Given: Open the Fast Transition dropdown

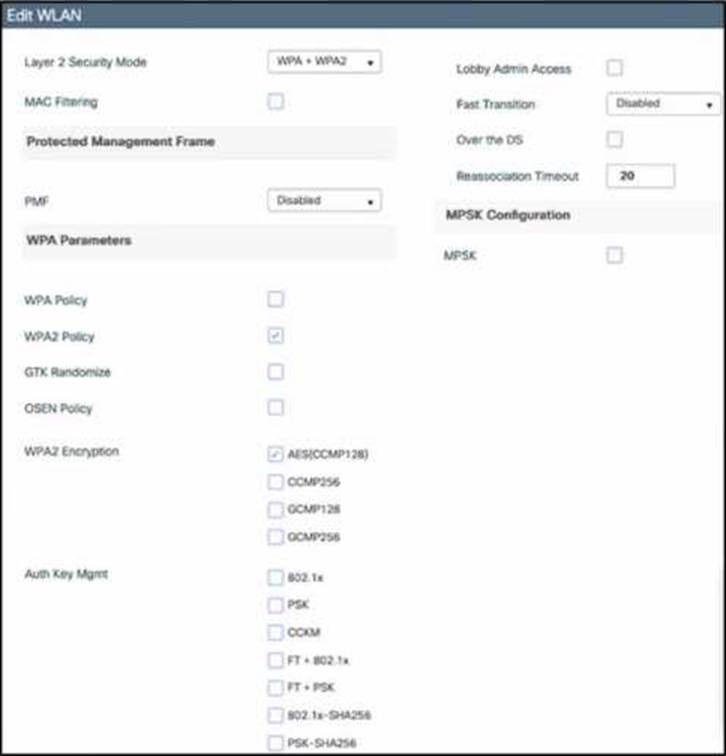Looking at the screenshot, I should pos(663,104).
